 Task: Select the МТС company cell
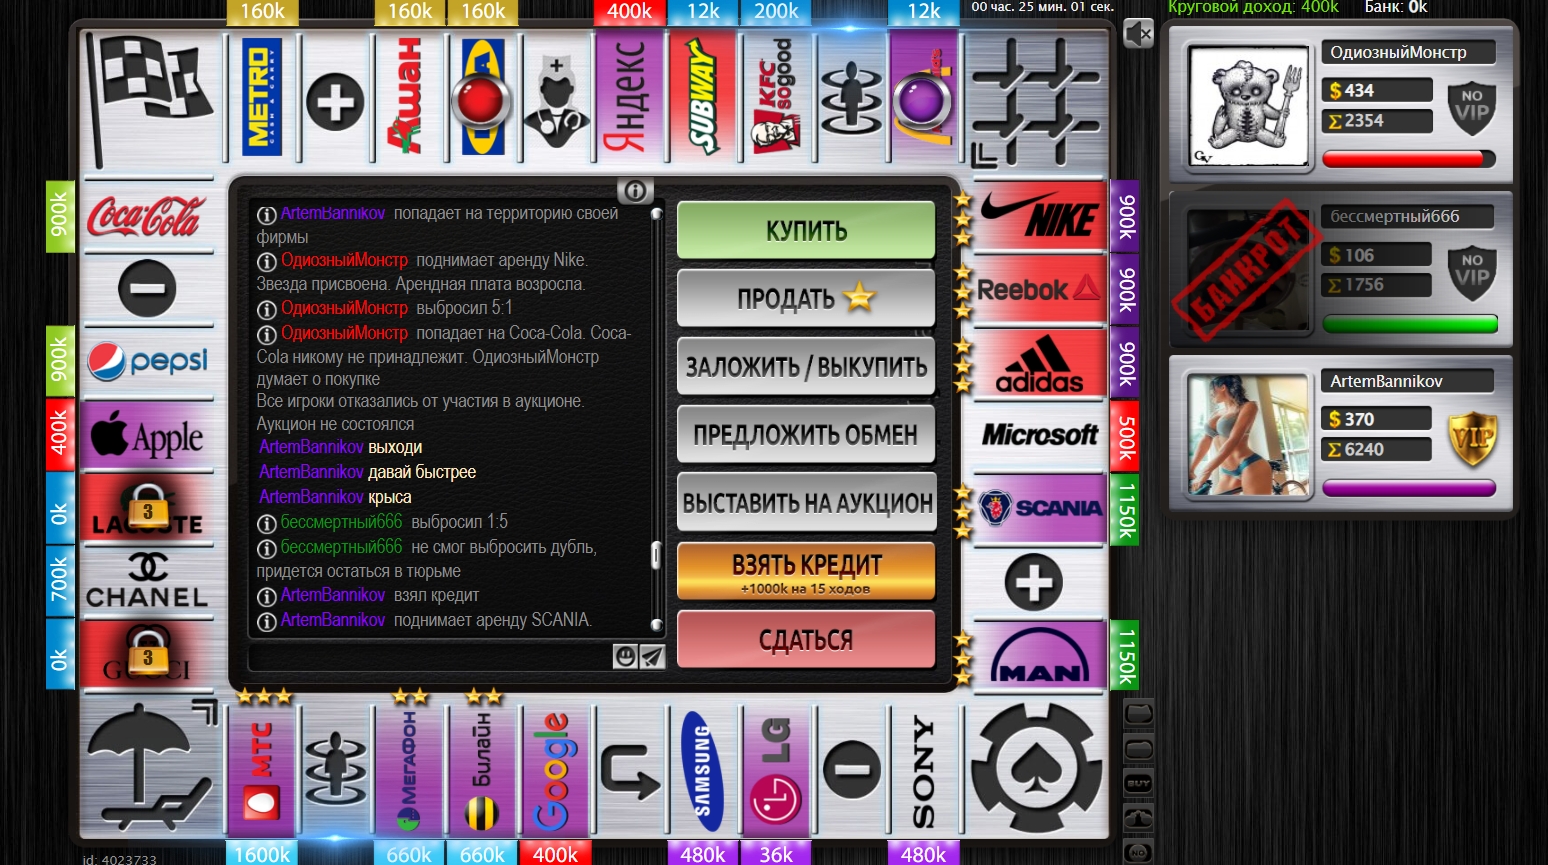pos(263,770)
